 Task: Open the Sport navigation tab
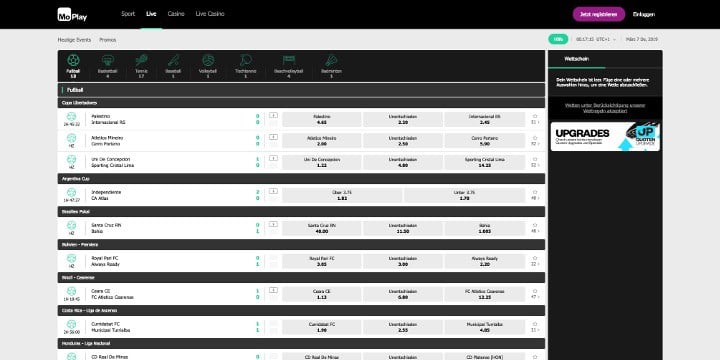[128, 14]
